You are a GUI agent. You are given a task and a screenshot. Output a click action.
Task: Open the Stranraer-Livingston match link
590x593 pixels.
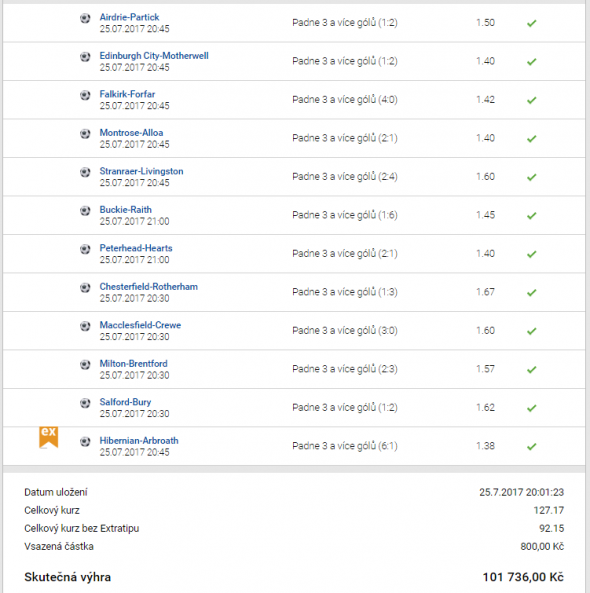coord(141,171)
